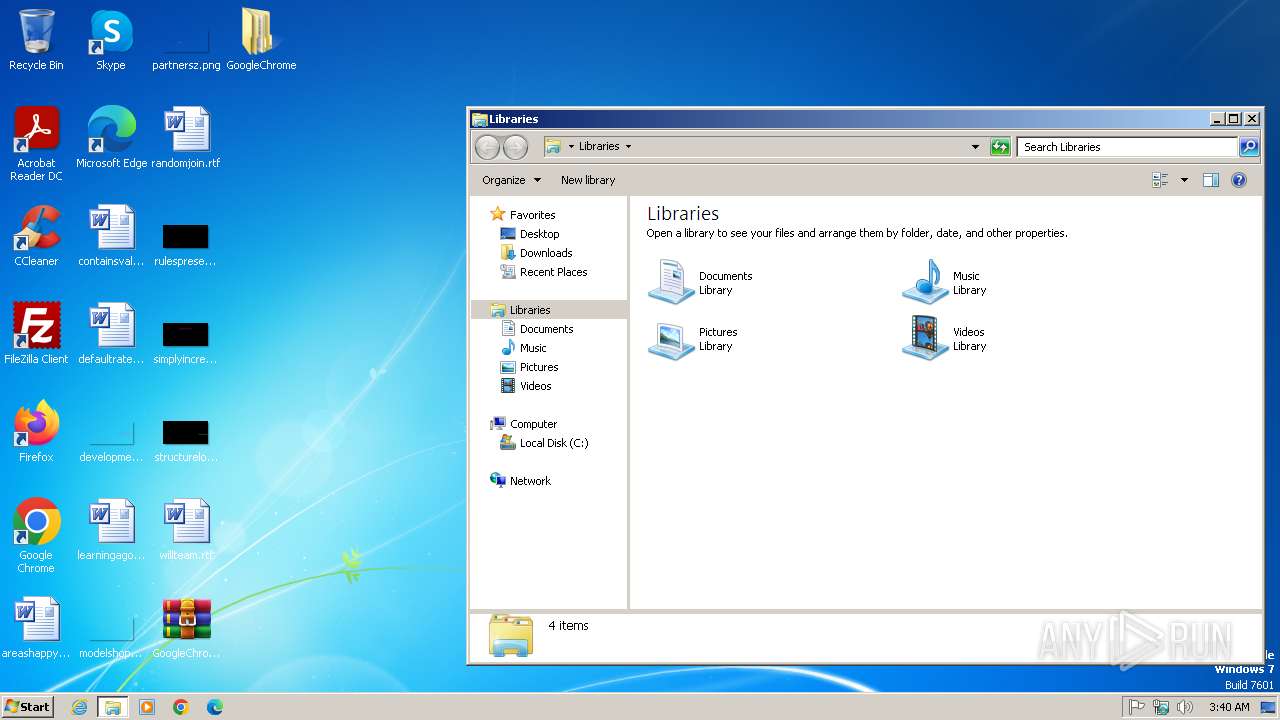Select the areashappy document on desktop

coord(36,628)
